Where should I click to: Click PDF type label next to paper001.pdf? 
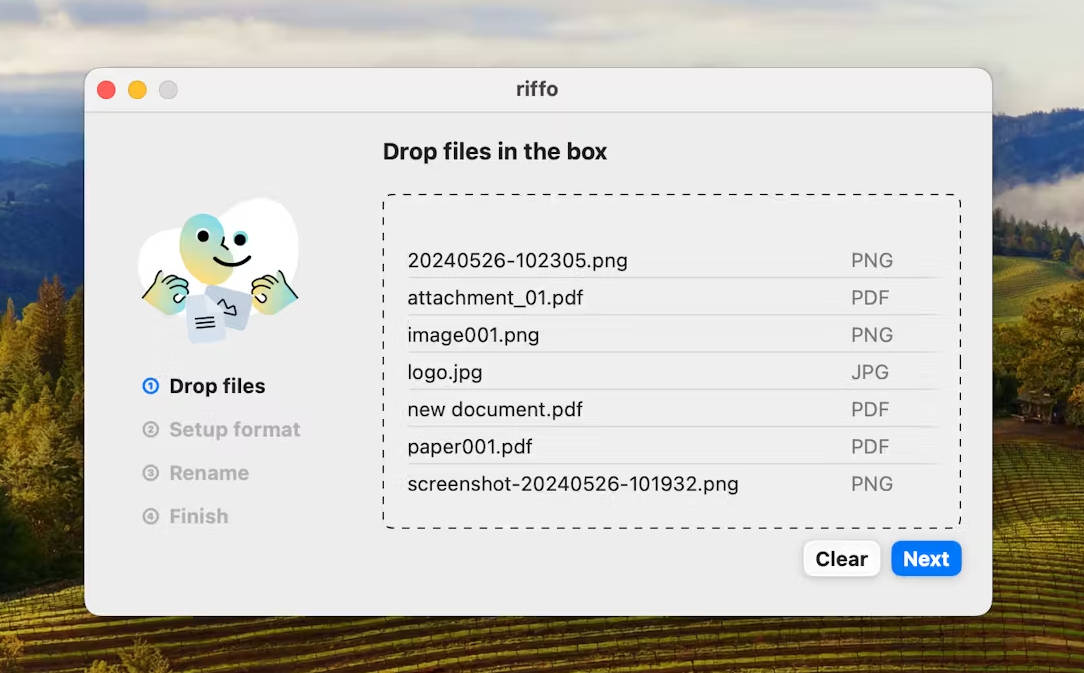click(x=870, y=447)
